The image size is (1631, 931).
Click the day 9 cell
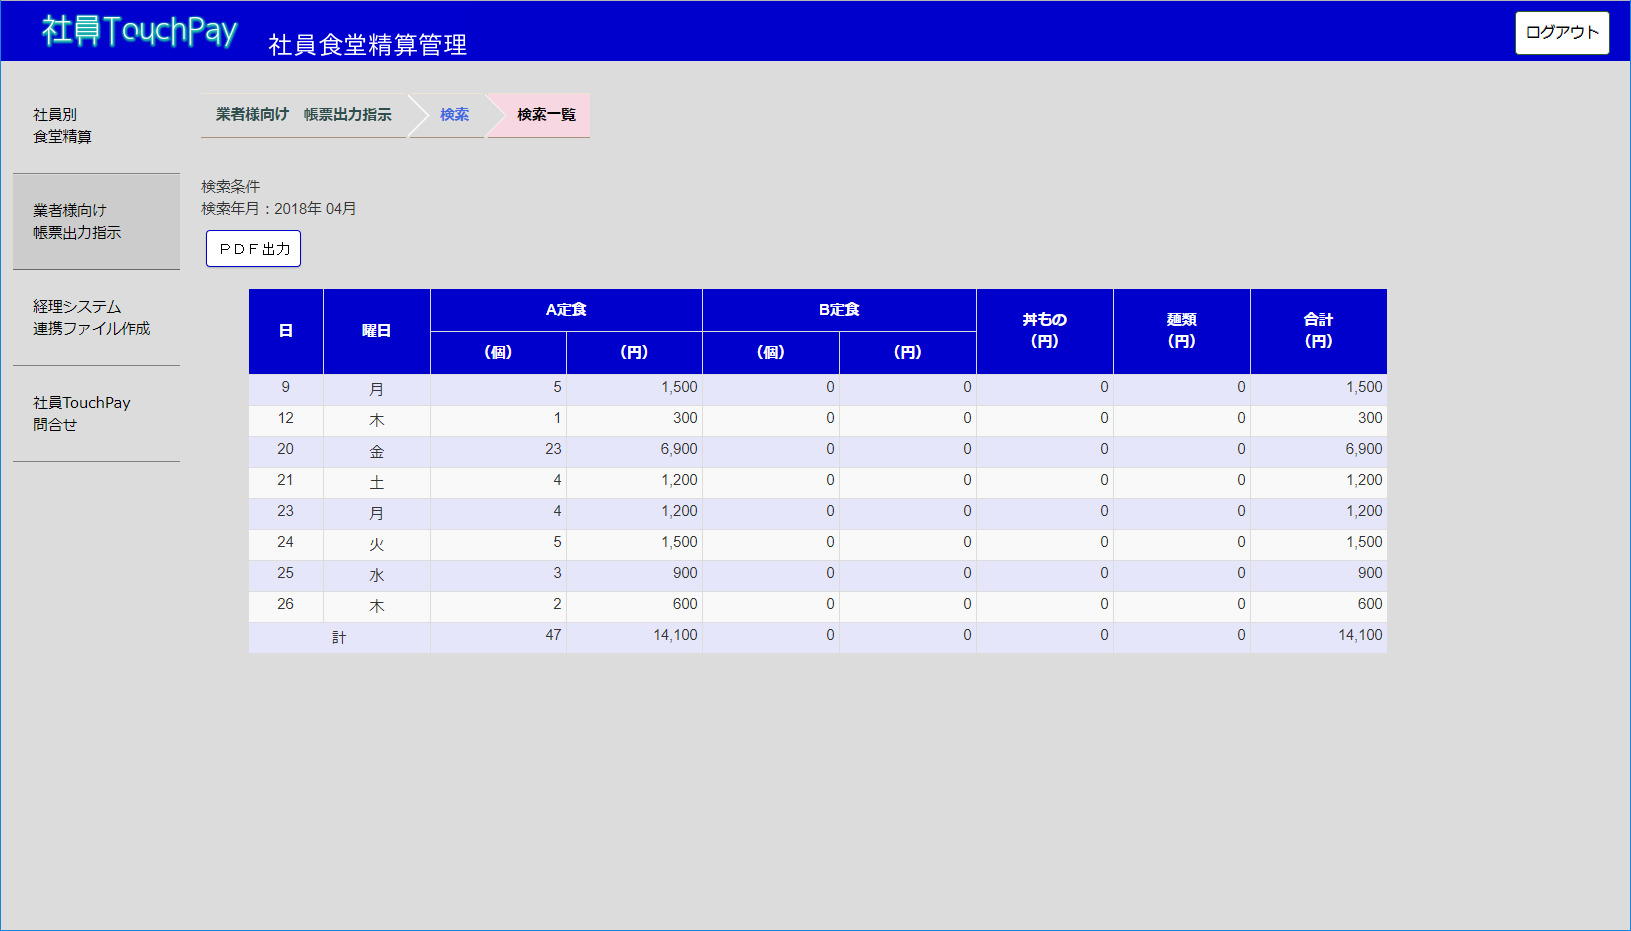(286, 389)
